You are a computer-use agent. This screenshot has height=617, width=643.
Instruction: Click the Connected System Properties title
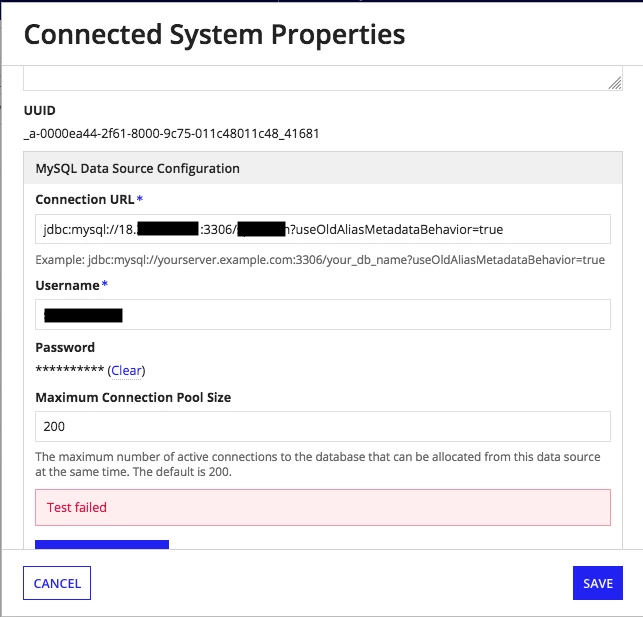tap(214, 34)
